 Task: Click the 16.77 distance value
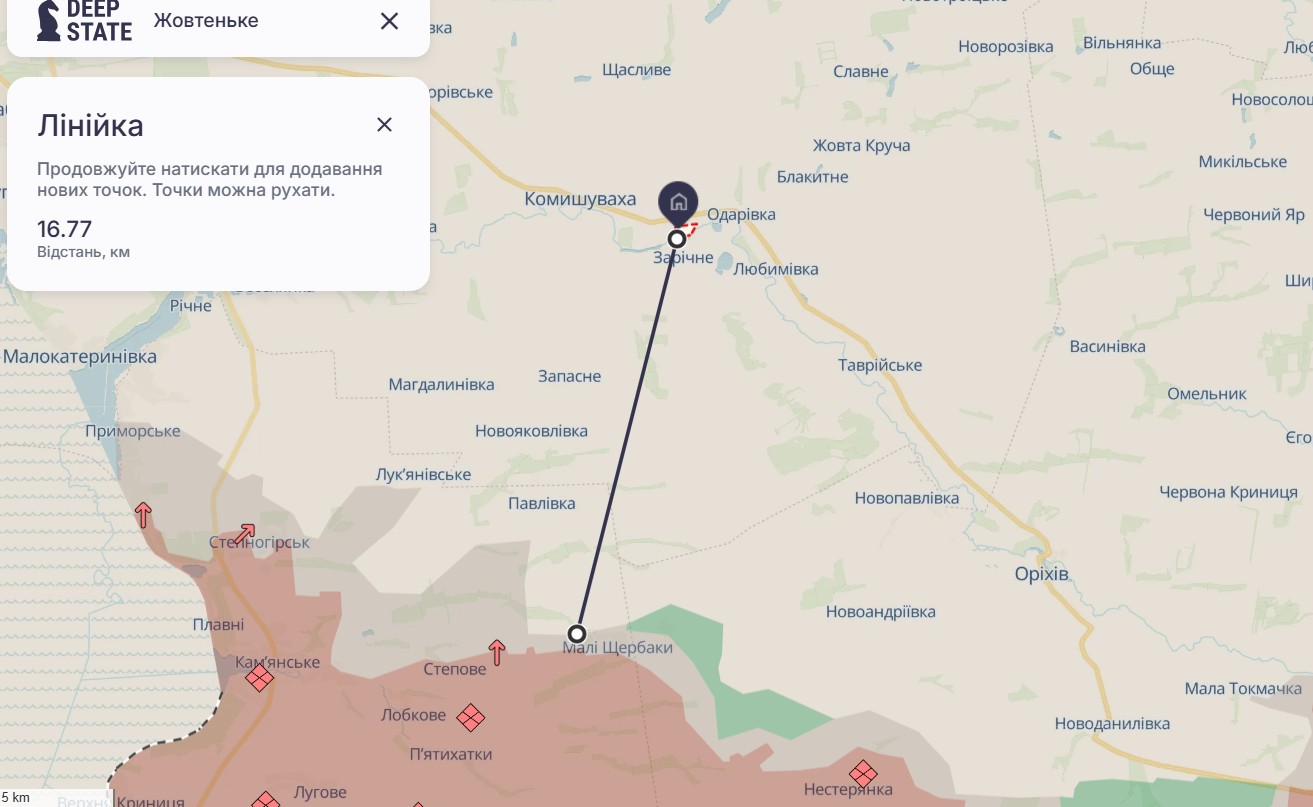pos(65,229)
